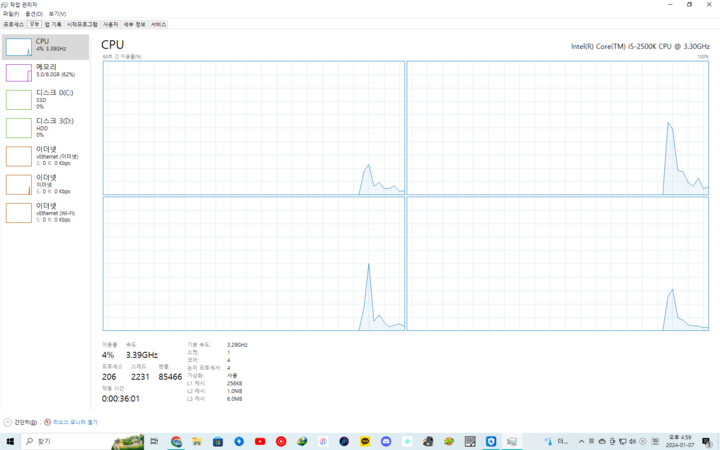720x450 pixels.
Task: Open the Resource Monitor (리소스 모니터 열기) link
Action: [71, 422]
